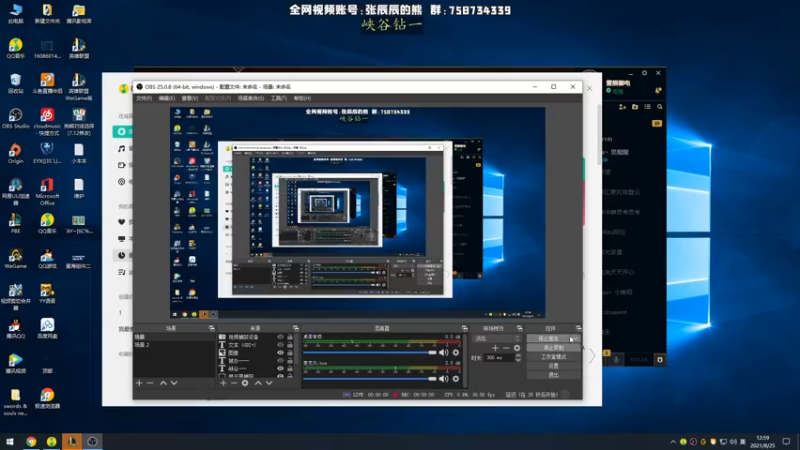Increase transition duration with up stepper
Image resolution: width=800 pixels, height=450 pixels.
[x=518, y=356]
